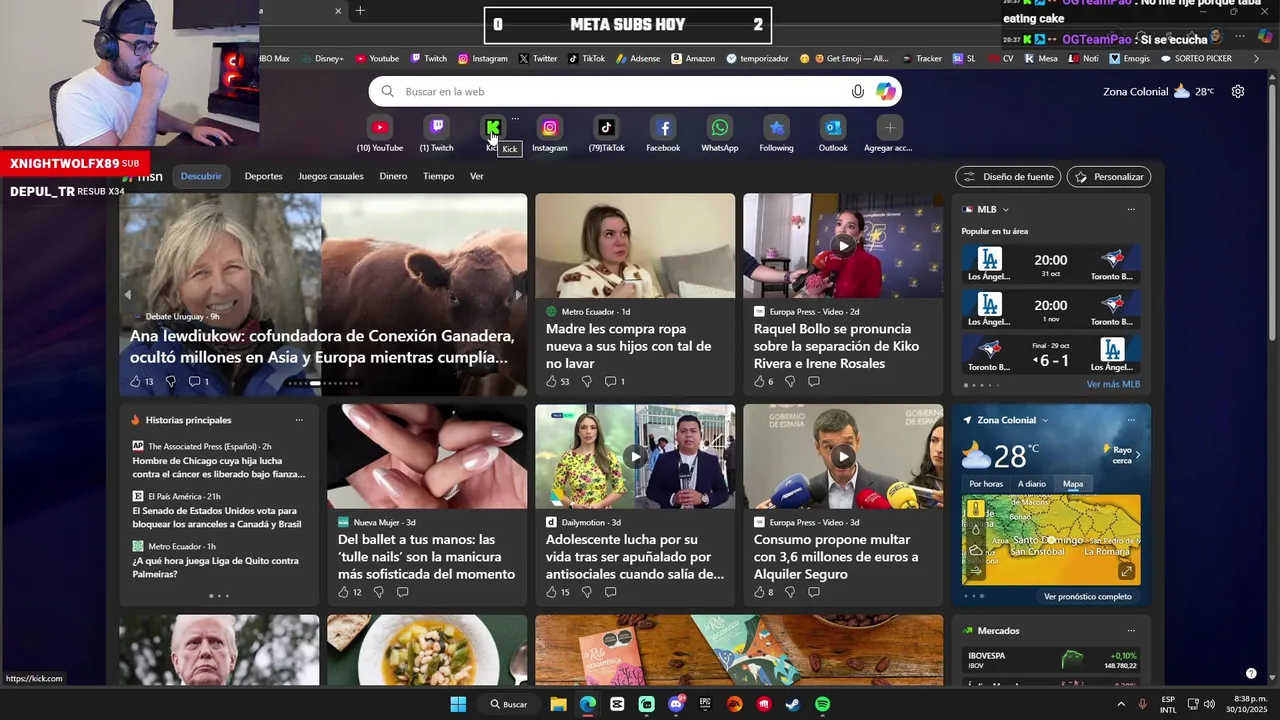Expand the weather map full screen icon
This screenshot has width=1280, height=720.
(x=1126, y=571)
